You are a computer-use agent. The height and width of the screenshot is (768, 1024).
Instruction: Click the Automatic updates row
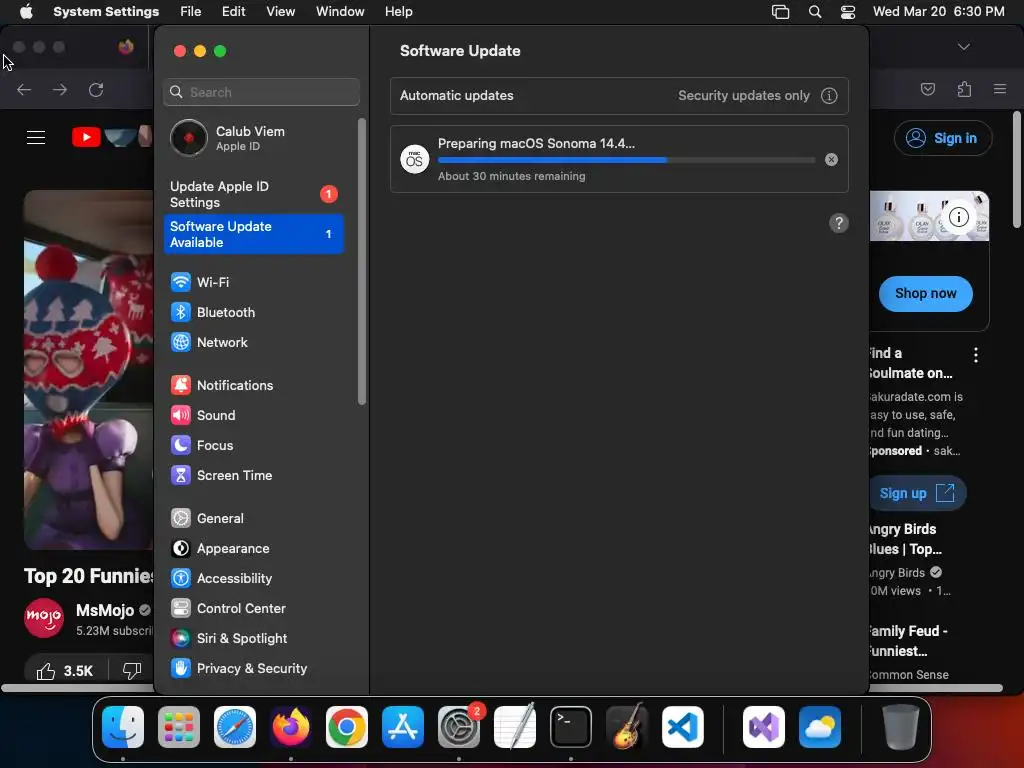619,95
